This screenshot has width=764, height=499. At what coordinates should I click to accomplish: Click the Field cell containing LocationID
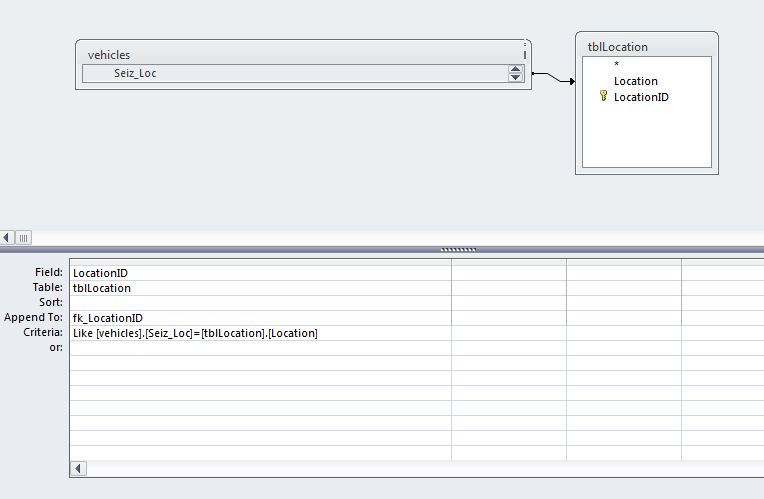click(260, 273)
